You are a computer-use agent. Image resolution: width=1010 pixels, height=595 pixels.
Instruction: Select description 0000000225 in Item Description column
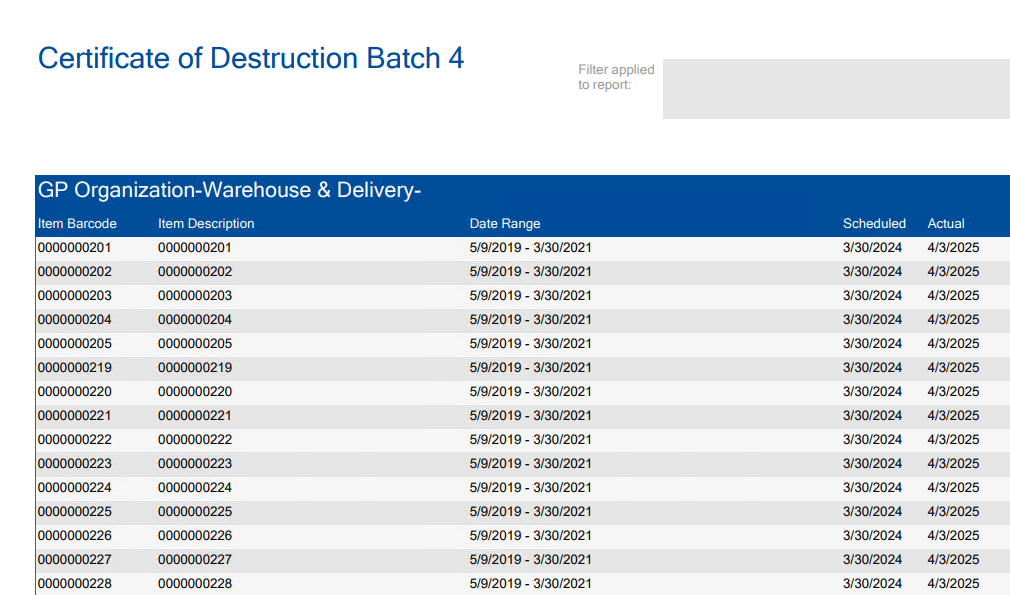(x=195, y=512)
